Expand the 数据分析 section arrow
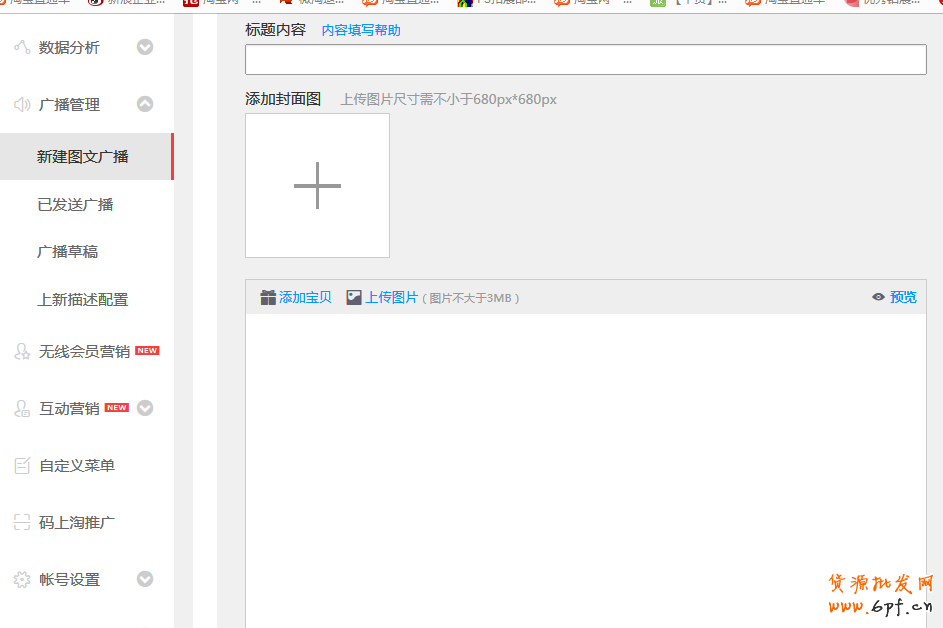 pos(145,47)
